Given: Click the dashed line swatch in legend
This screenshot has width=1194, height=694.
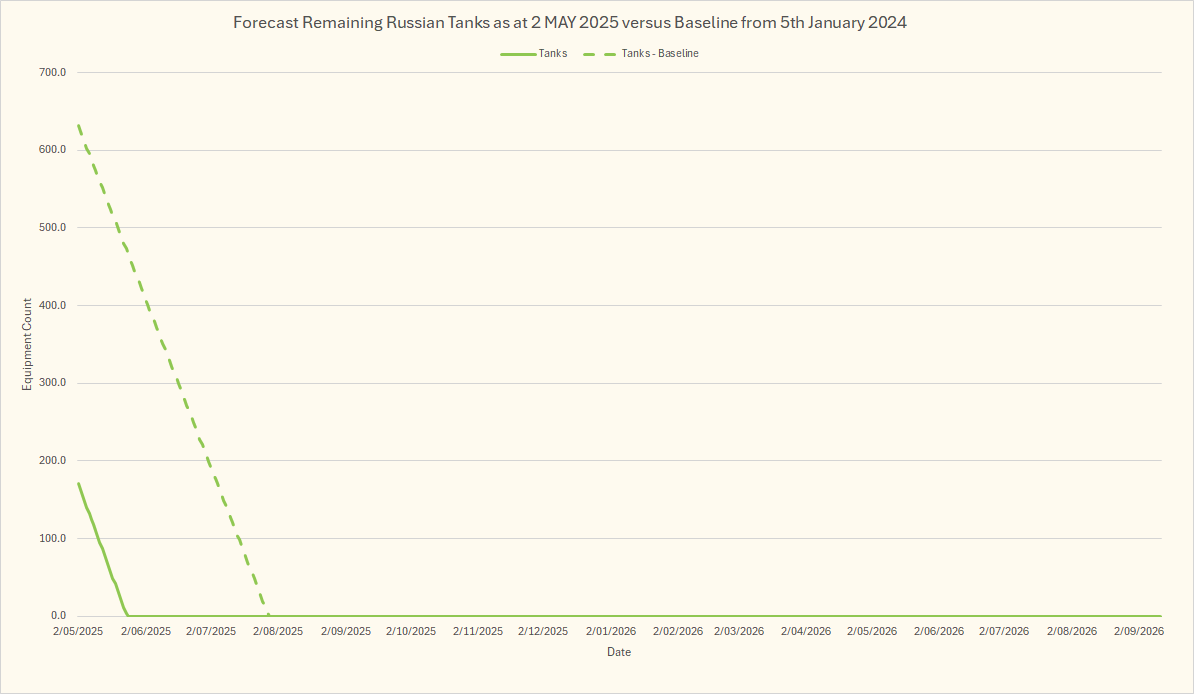Looking at the screenshot, I should 599,53.
